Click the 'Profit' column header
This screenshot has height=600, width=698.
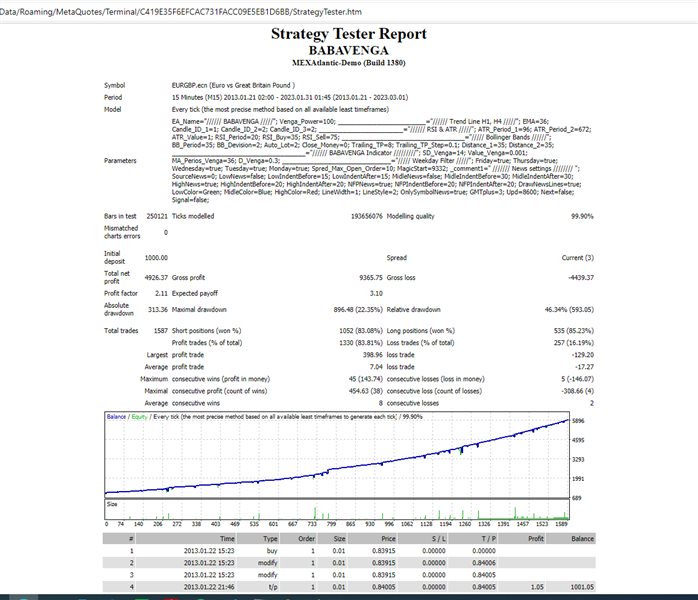[x=536, y=539]
